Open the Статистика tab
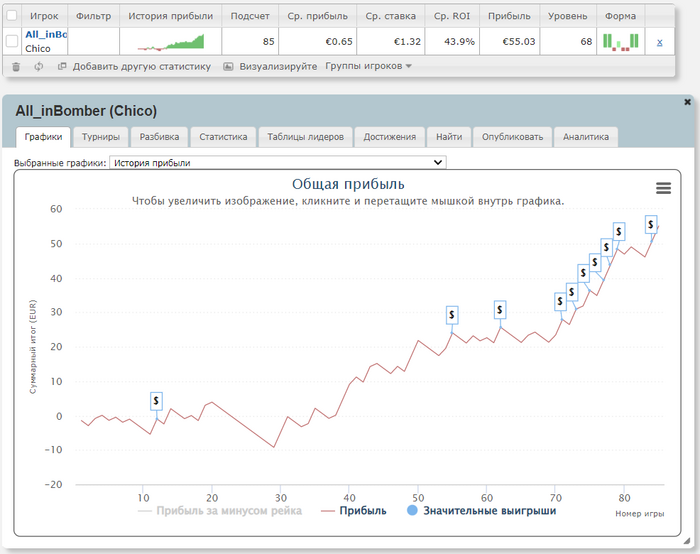 click(223, 137)
